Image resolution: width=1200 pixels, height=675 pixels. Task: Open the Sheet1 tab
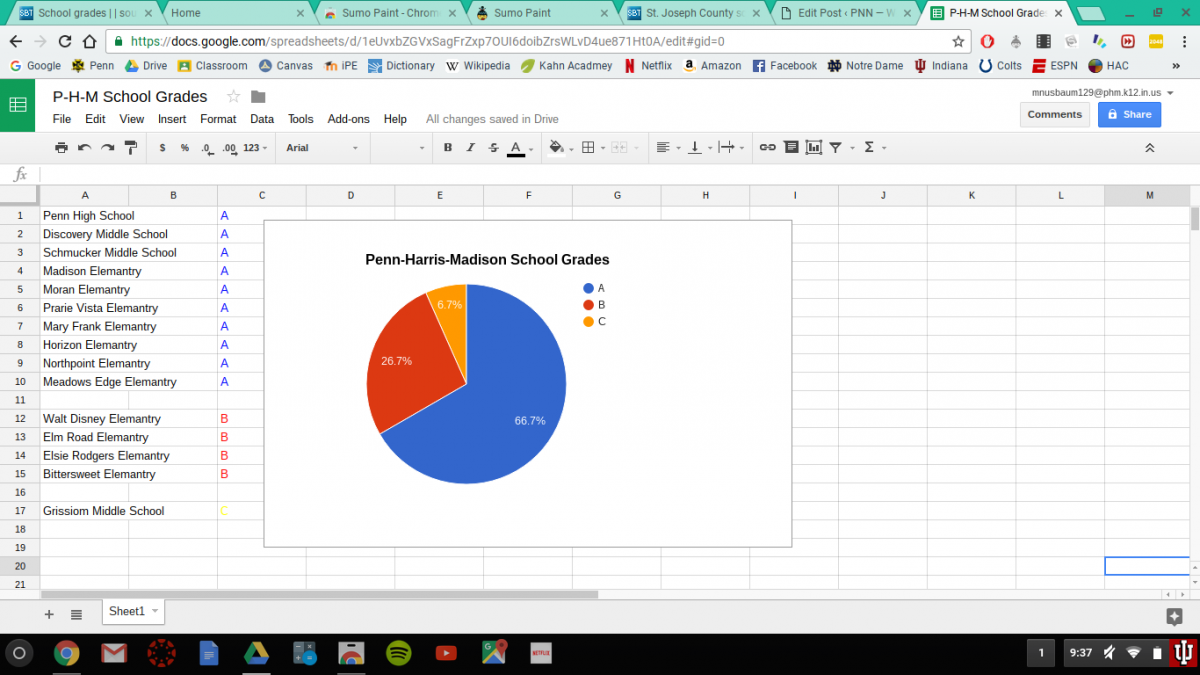(x=132, y=611)
